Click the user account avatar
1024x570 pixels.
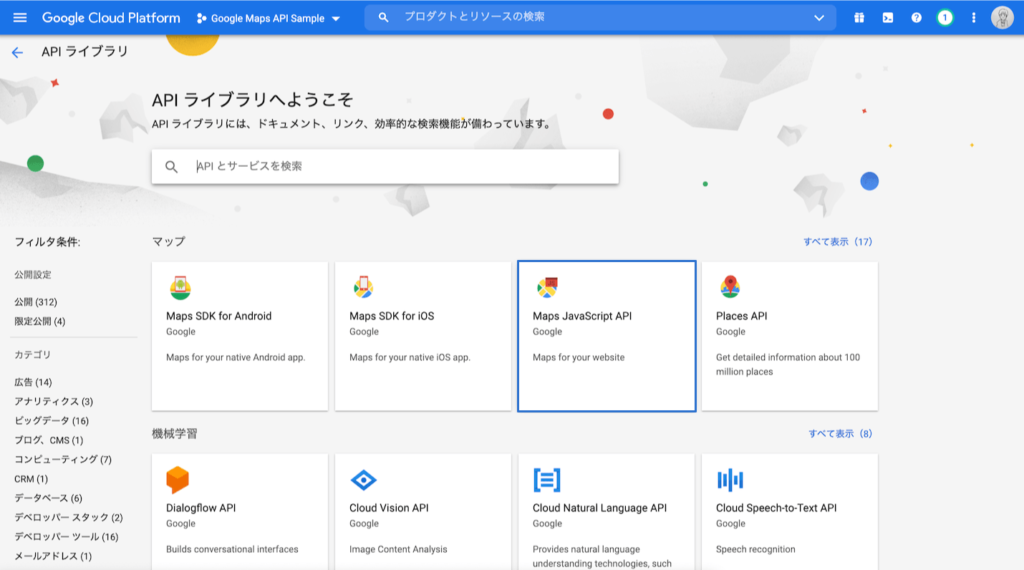1002,18
